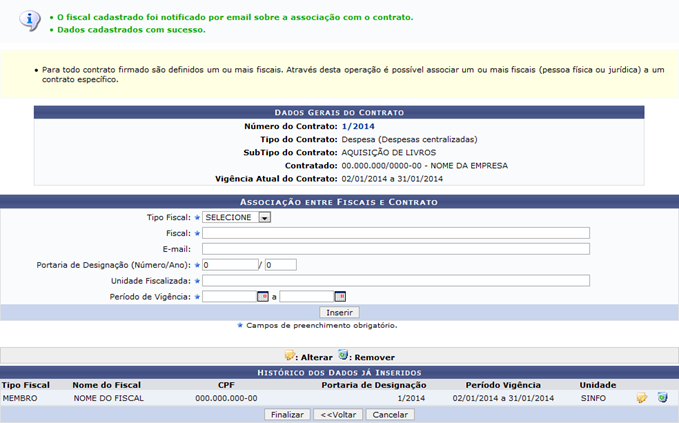This screenshot has height=423, width=679.
Task: Click the Portaria de Designação column header
Action: (x=374, y=385)
